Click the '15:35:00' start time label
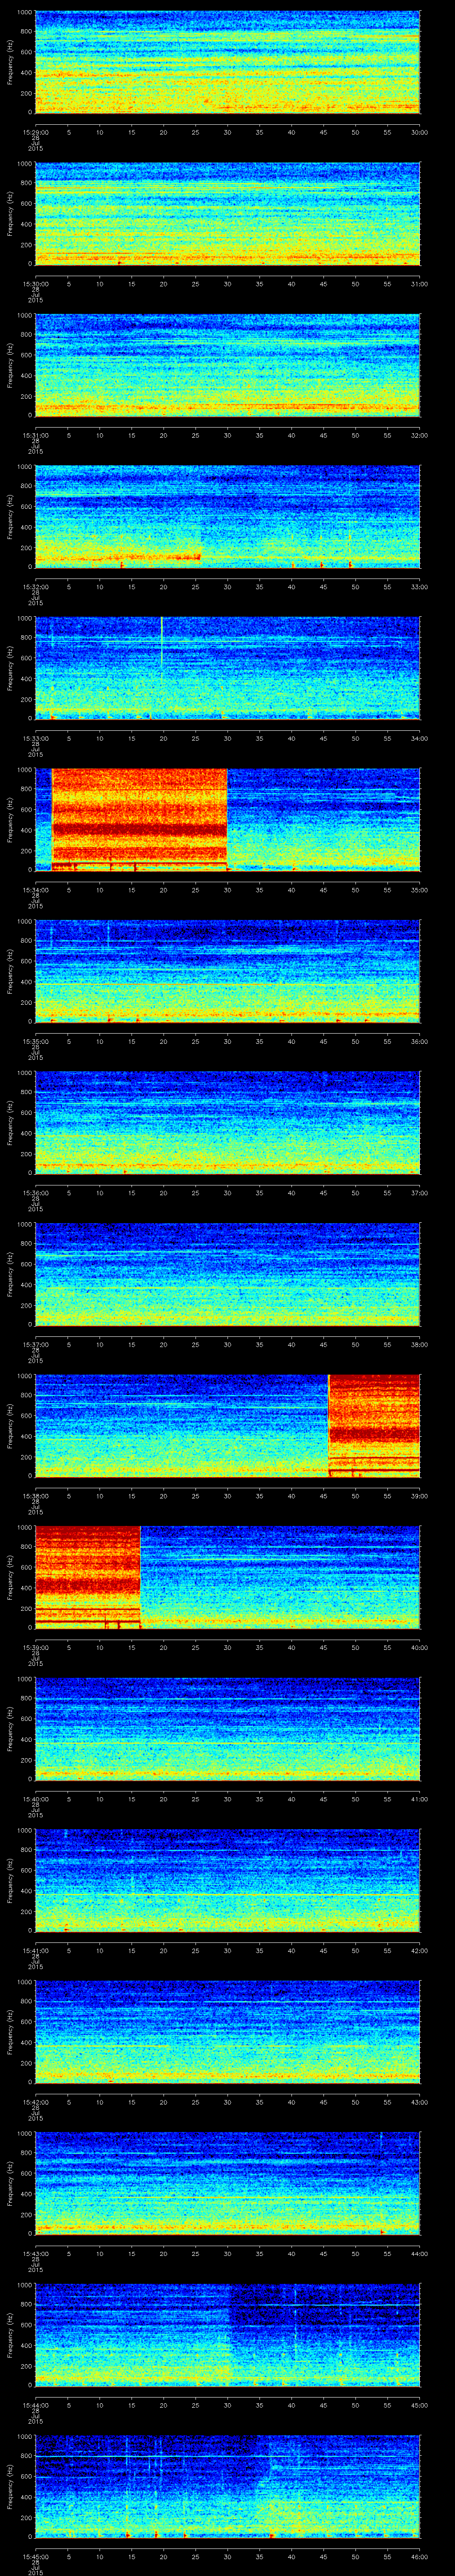This screenshot has width=455, height=2576. (x=36, y=1041)
